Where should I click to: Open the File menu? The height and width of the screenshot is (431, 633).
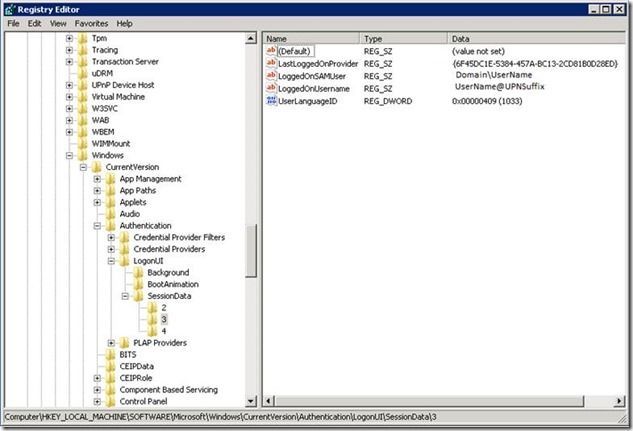point(13,23)
